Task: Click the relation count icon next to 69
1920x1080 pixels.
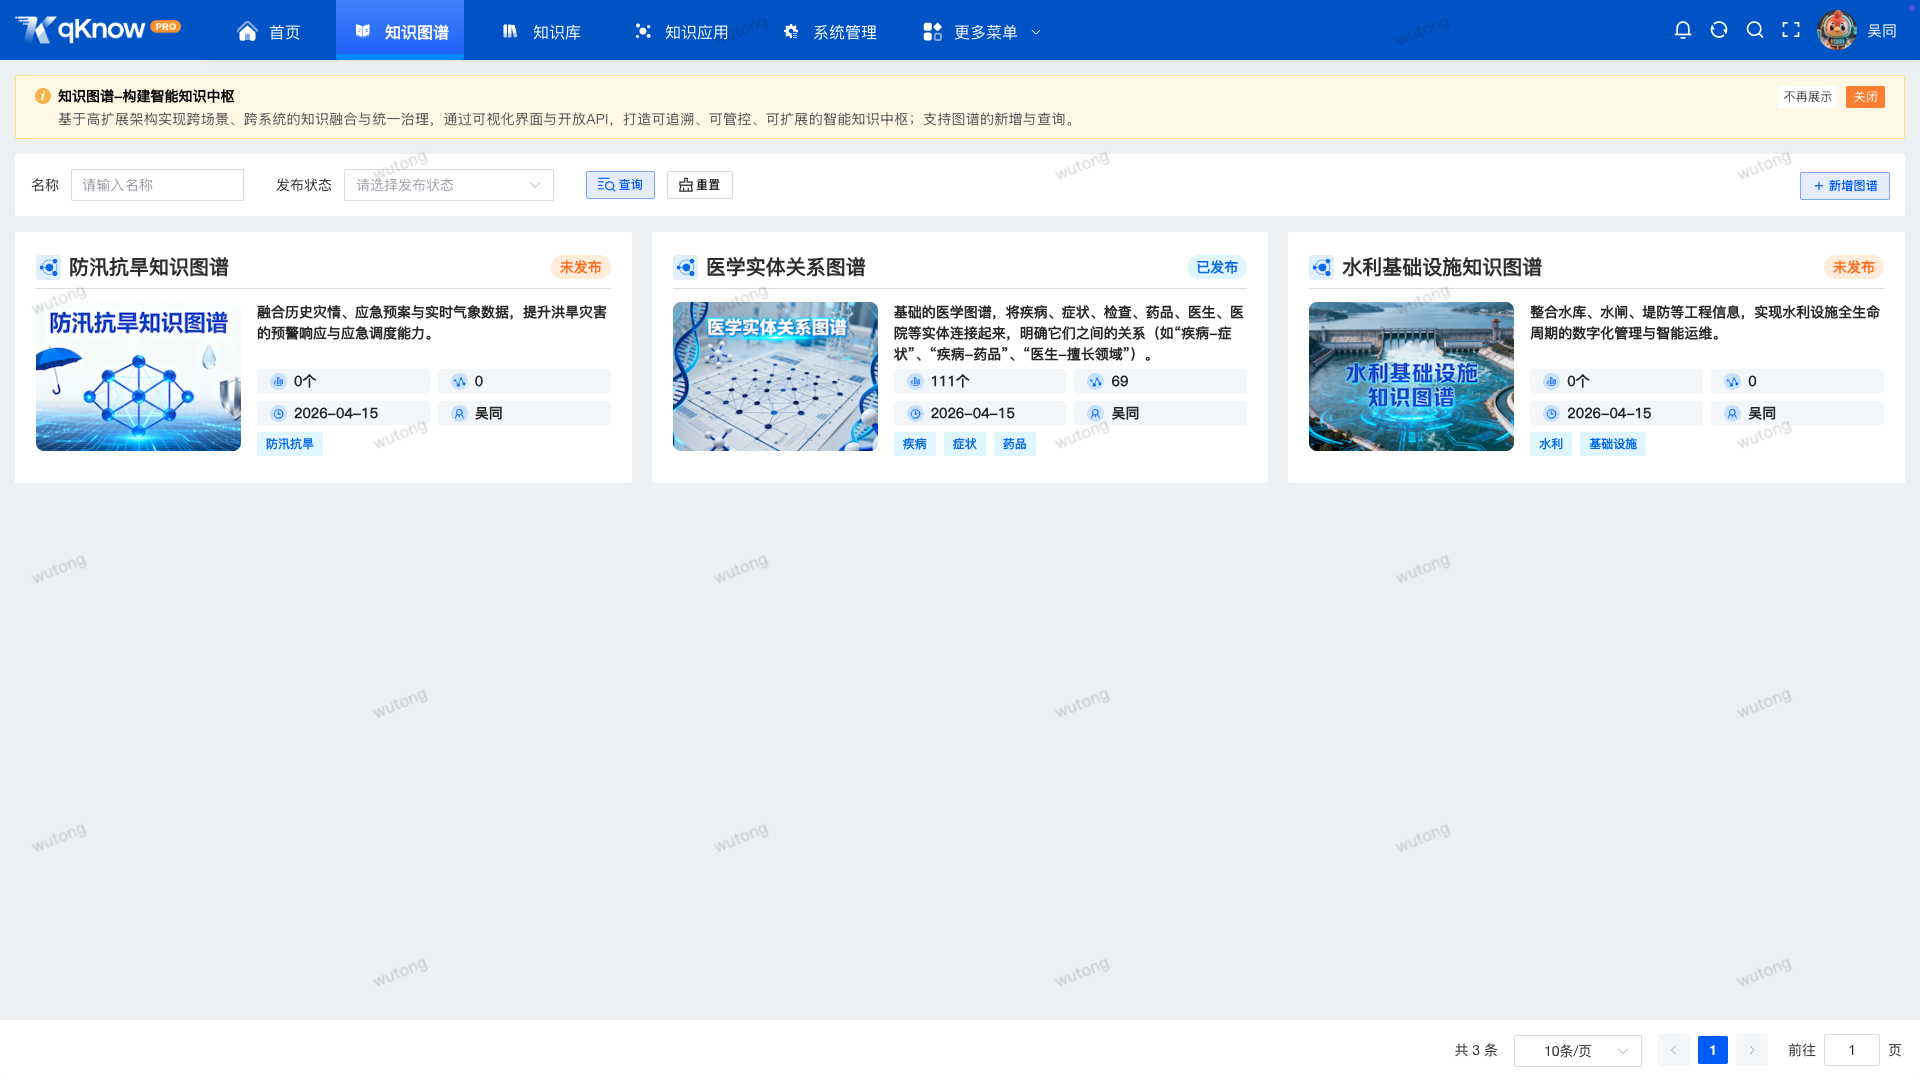Action: pos(1096,381)
